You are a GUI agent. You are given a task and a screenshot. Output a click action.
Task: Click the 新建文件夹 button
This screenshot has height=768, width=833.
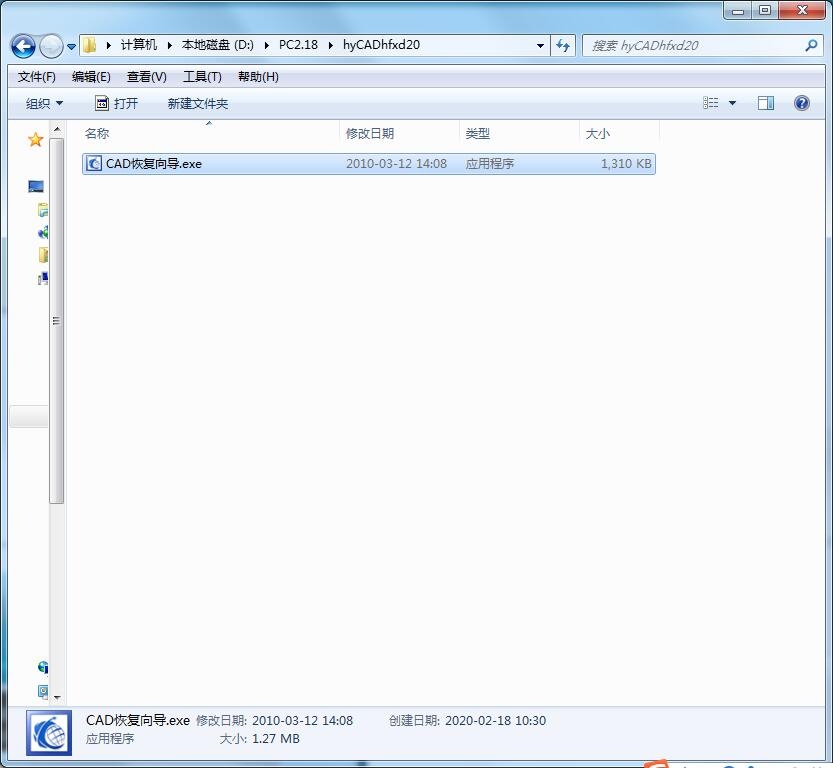coord(198,104)
